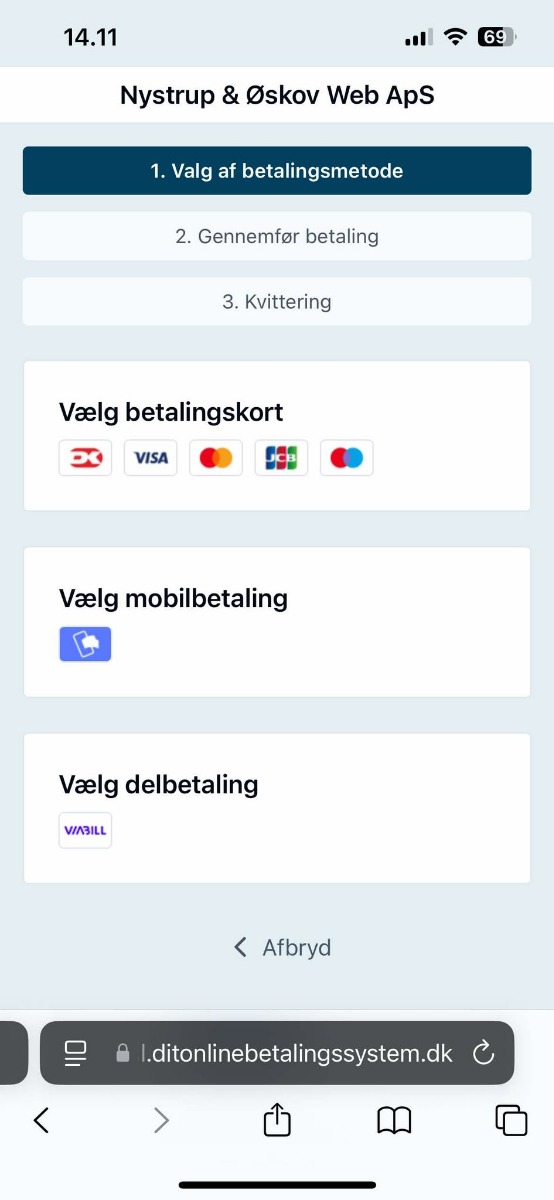The height and width of the screenshot is (1200, 554).
Task: Choose the ViaBill installment payment icon
Action: click(x=85, y=830)
